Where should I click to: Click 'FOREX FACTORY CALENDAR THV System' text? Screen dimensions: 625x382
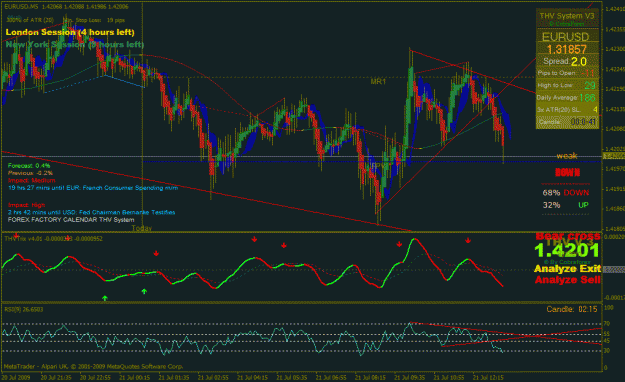[x=71, y=220]
